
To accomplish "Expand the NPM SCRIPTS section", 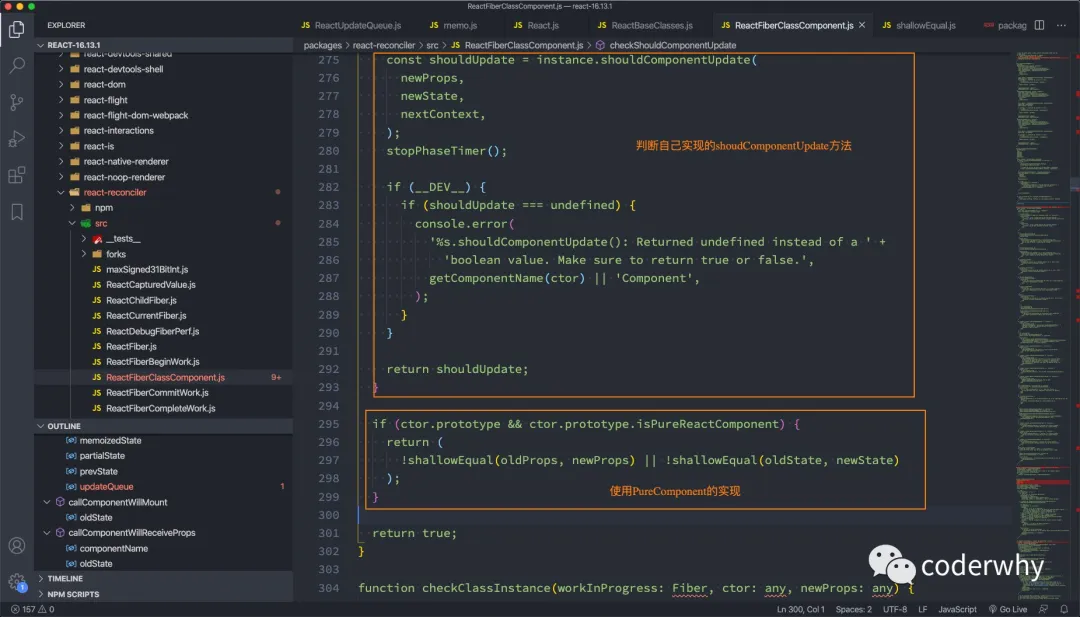I will pos(163,594).
